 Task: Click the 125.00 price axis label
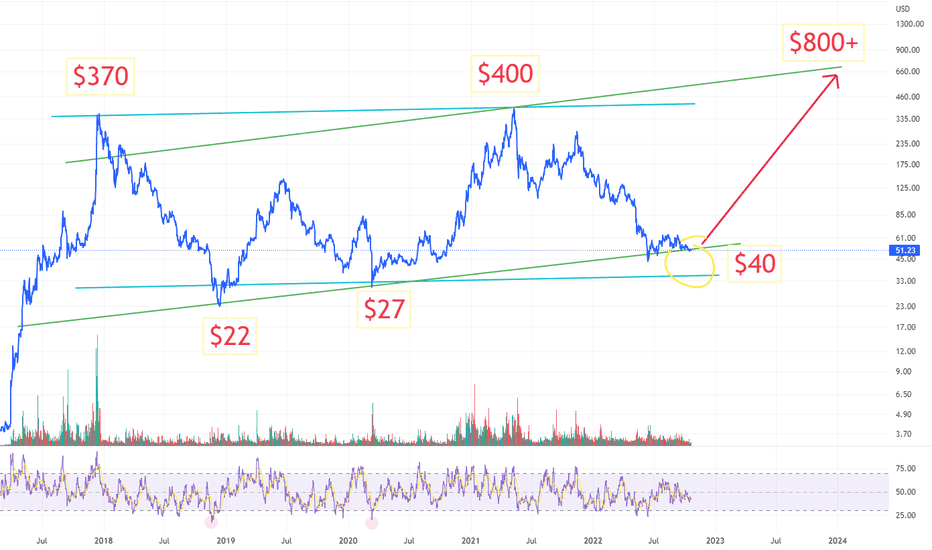[908, 188]
